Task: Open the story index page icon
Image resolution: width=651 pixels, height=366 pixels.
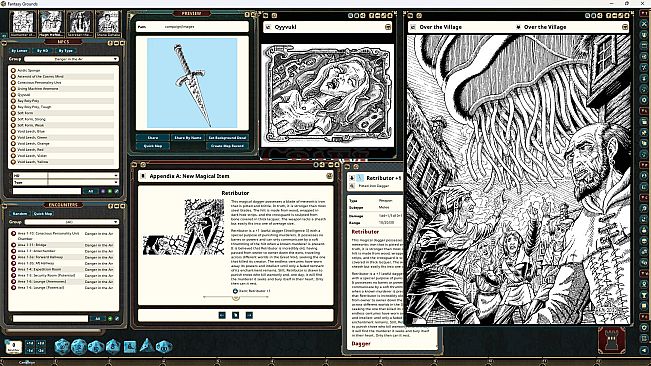Action: pyautogui.click(x=235, y=315)
